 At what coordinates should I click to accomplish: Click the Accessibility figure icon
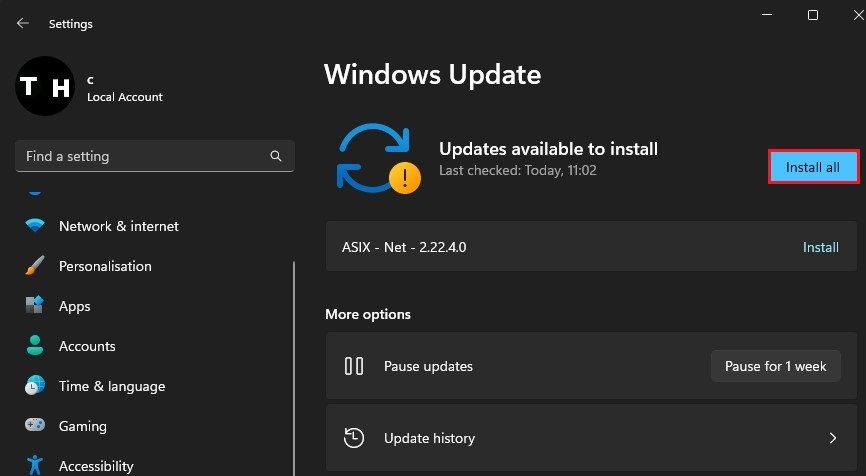click(x=35, y=465)
